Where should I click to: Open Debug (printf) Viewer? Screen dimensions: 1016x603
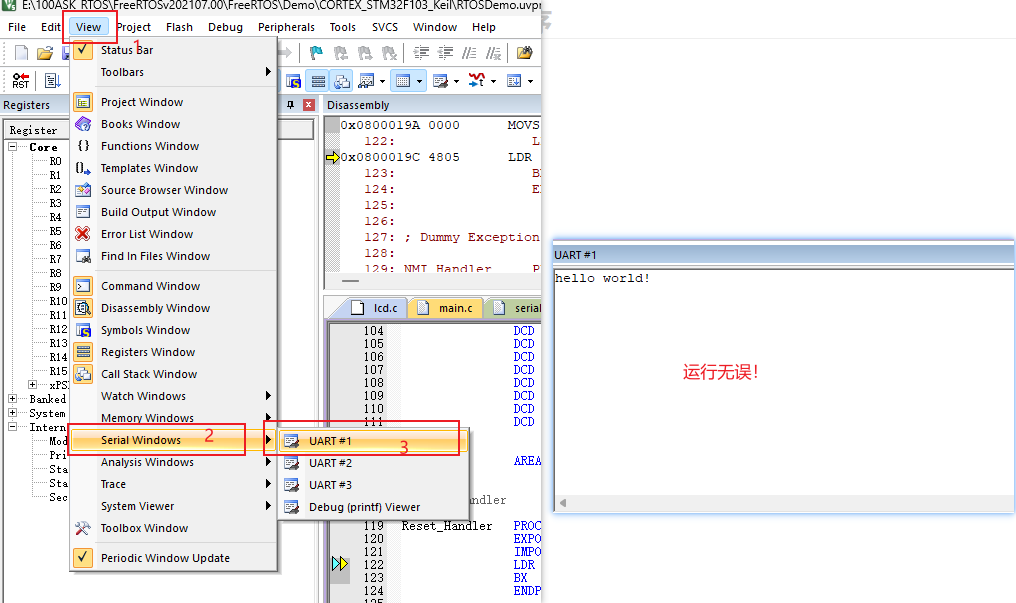[373, 507]
